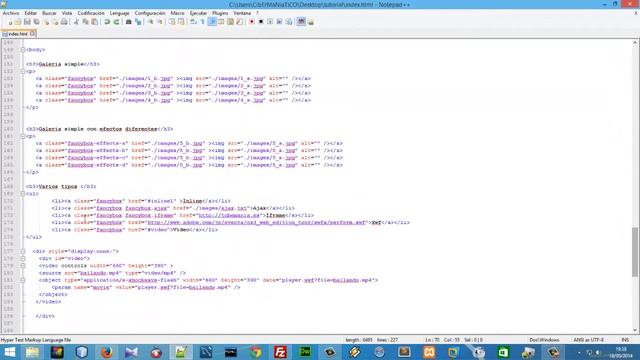Viewport: 640px width, 360px height.
Task: Open Google Chrome from the taskbar
Action: (x=256, y=352)
